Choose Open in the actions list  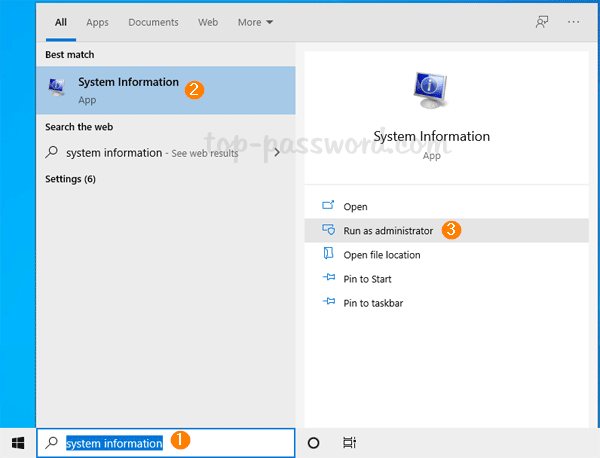click(446, 207)
